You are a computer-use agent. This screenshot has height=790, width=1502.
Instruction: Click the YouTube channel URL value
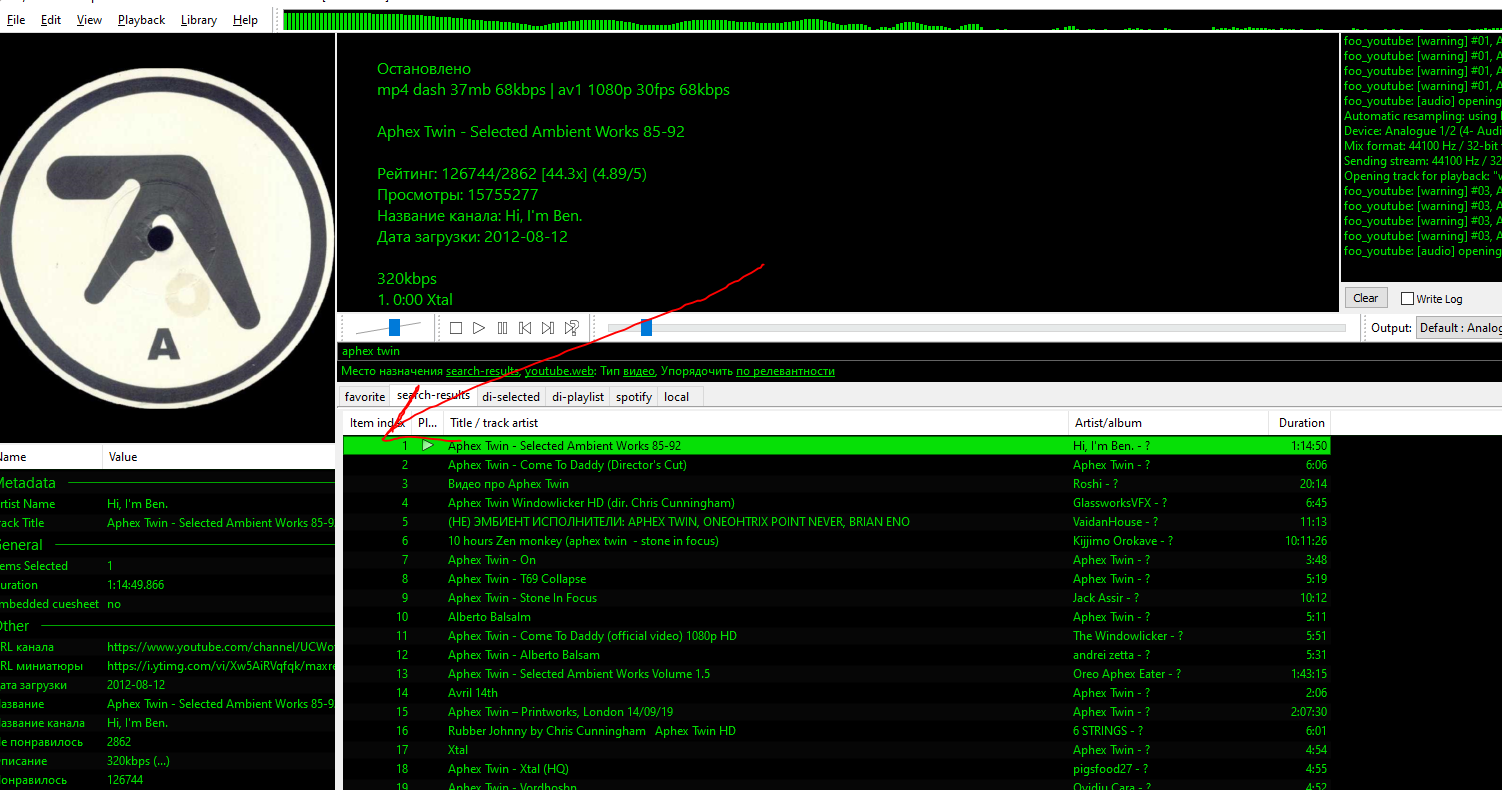click(x=220, y=647)
